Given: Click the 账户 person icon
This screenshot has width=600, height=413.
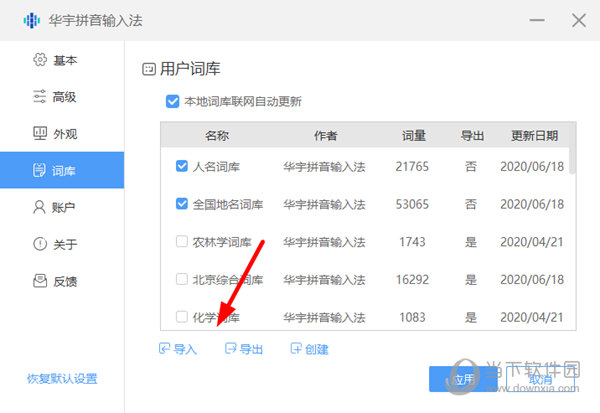Looking at the screenshot, I should tap(40, 207).
